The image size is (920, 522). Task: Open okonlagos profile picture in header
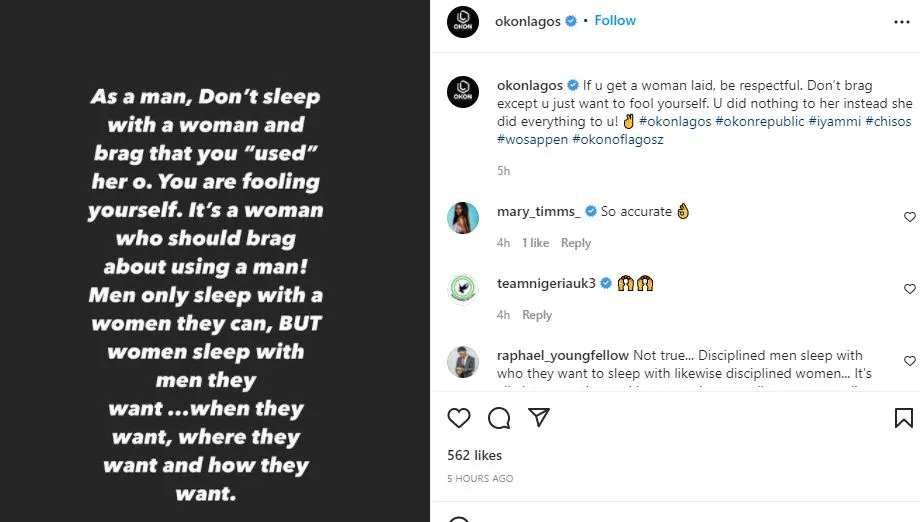click(461, 22)
